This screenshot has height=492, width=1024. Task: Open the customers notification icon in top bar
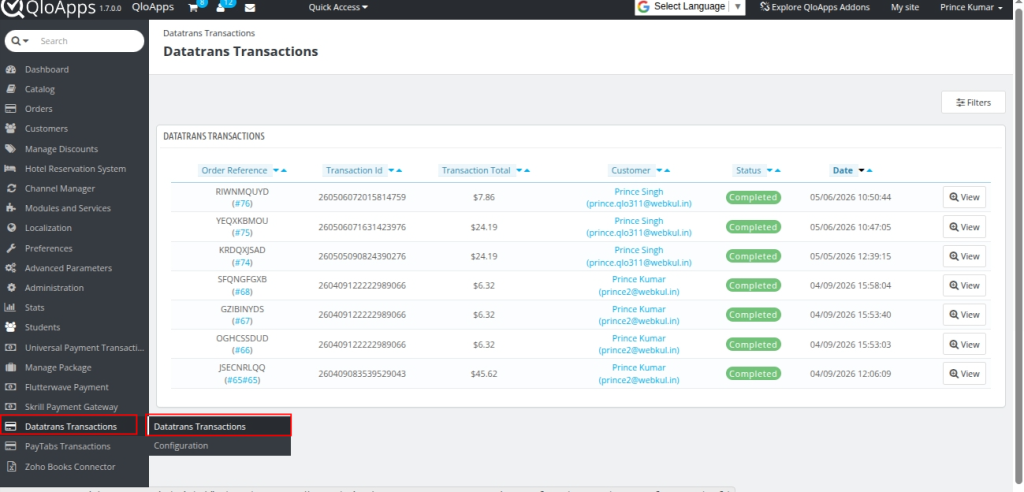221,7
